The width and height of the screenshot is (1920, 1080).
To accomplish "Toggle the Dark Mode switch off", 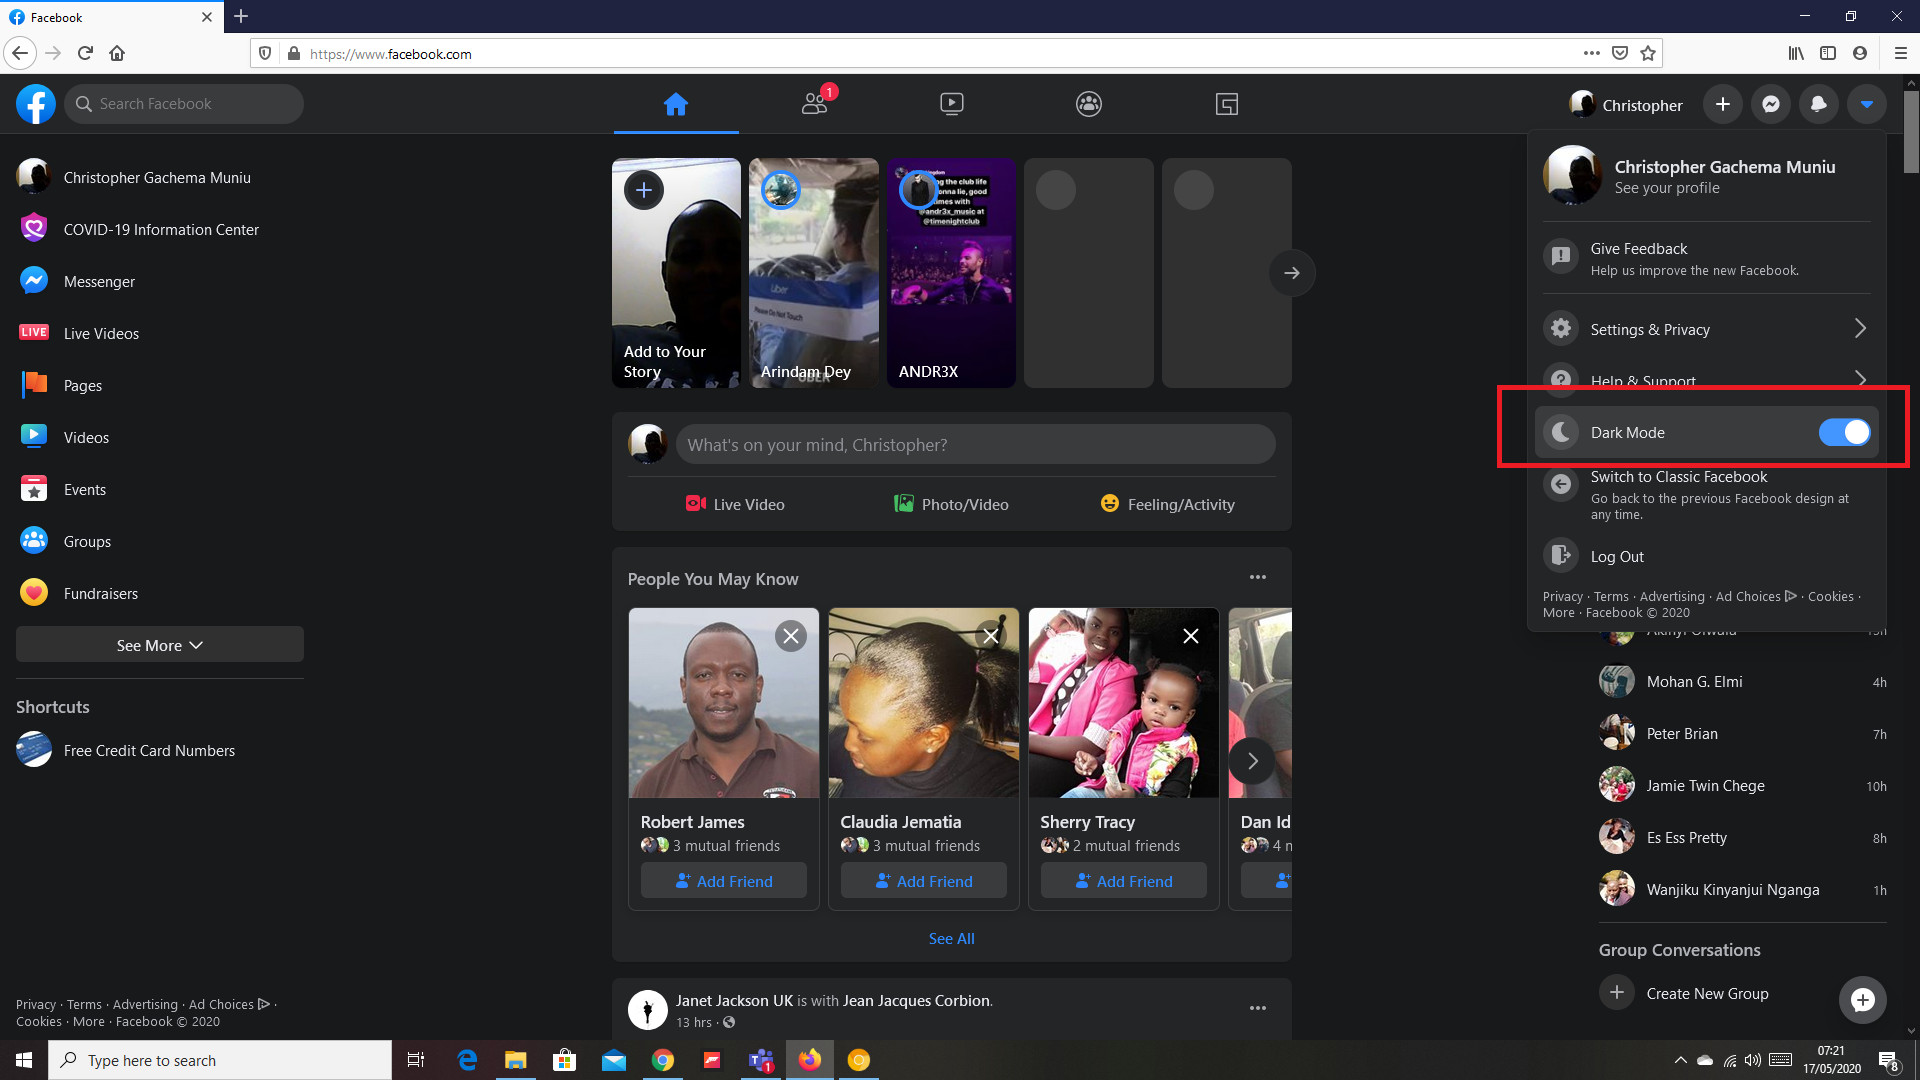I will [x=1844, y=432].
